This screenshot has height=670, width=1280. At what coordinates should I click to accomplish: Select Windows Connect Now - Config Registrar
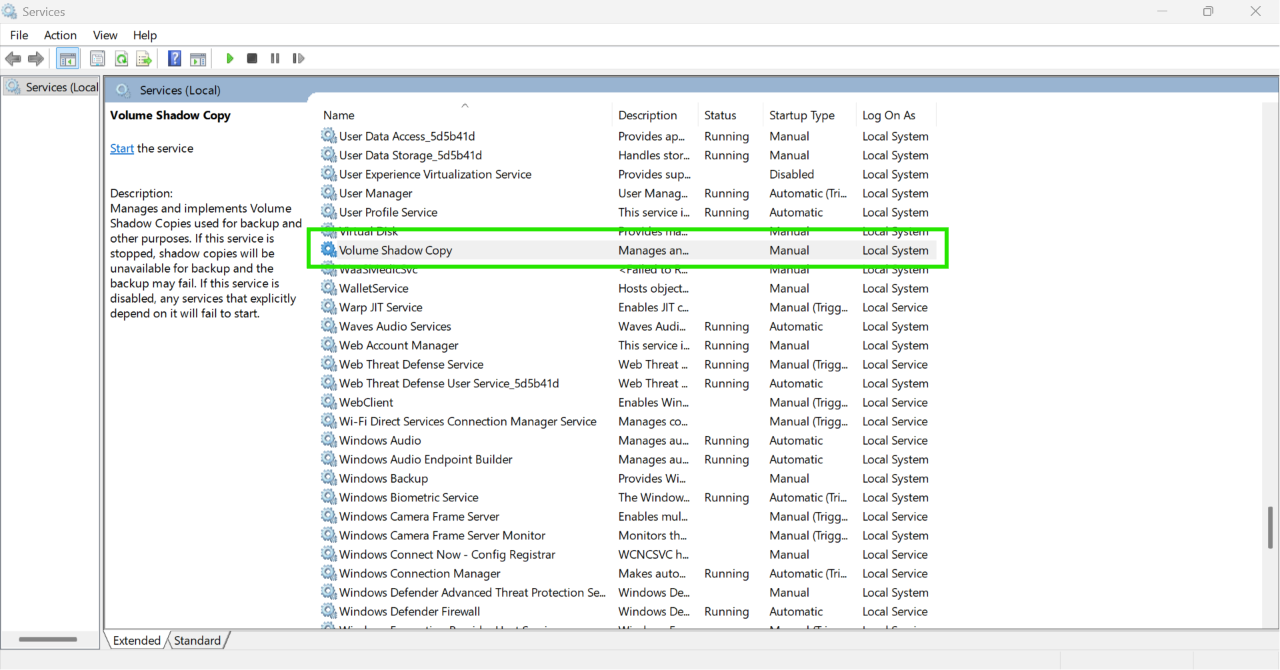627,554
